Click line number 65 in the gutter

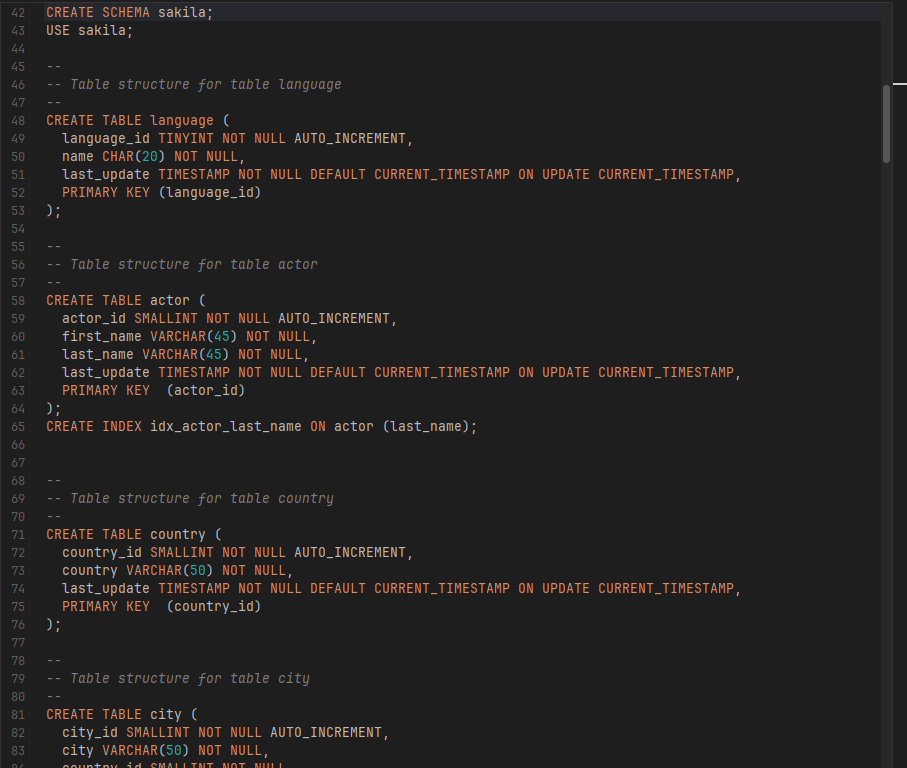point(18,426)
